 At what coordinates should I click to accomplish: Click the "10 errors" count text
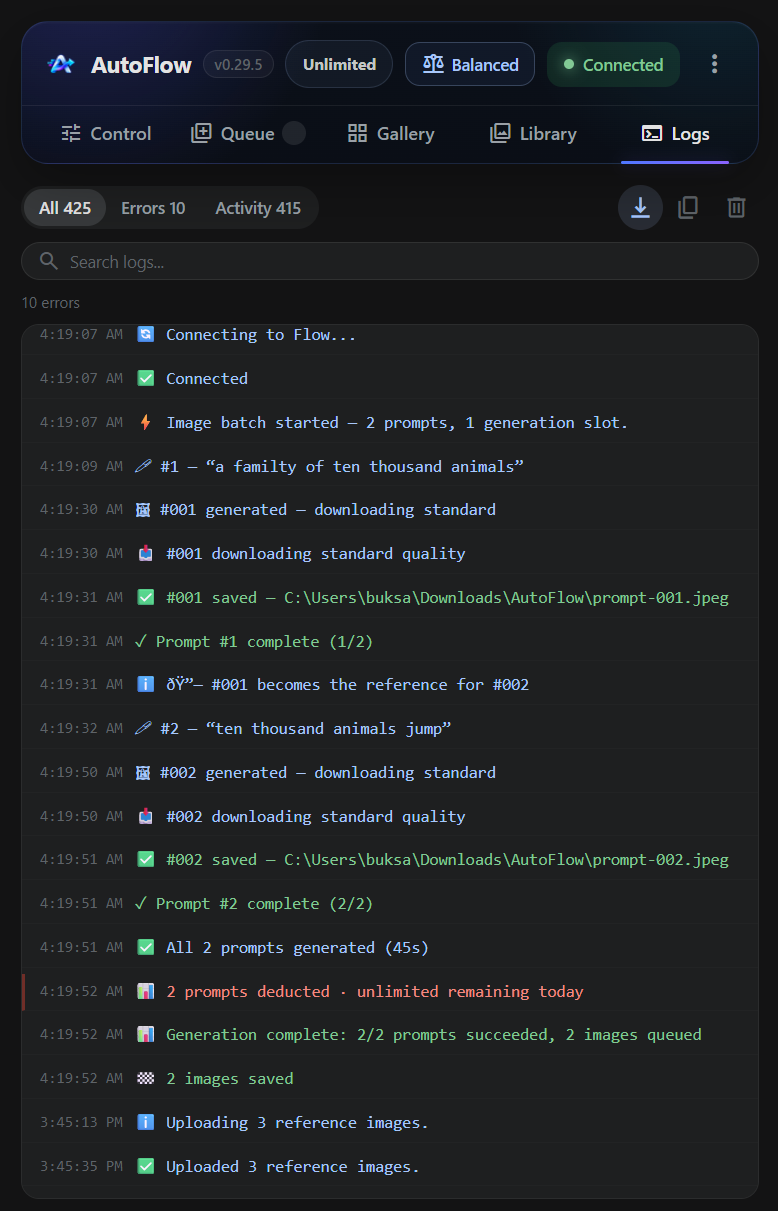coord(51,302)
